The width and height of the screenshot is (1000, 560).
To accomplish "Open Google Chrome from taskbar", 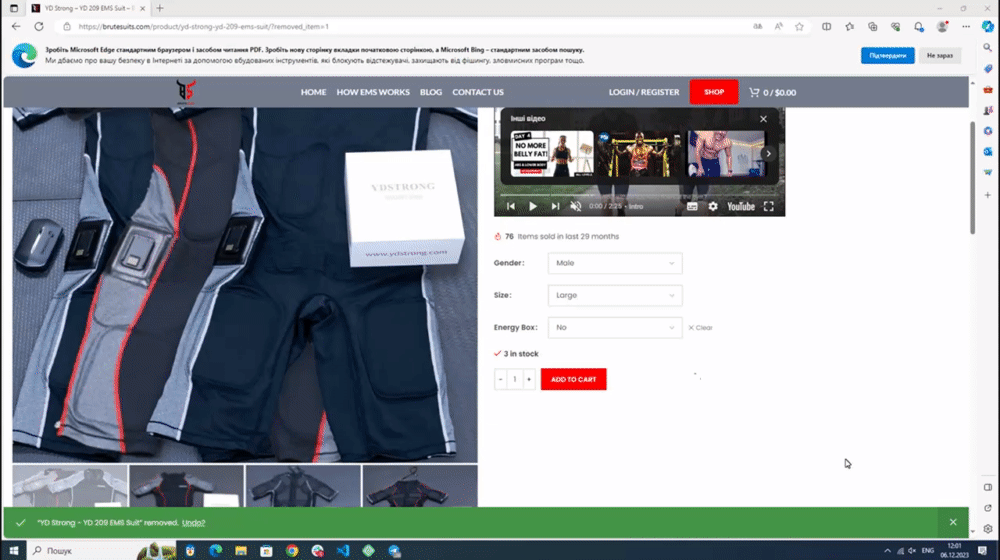I will (291, 550).
